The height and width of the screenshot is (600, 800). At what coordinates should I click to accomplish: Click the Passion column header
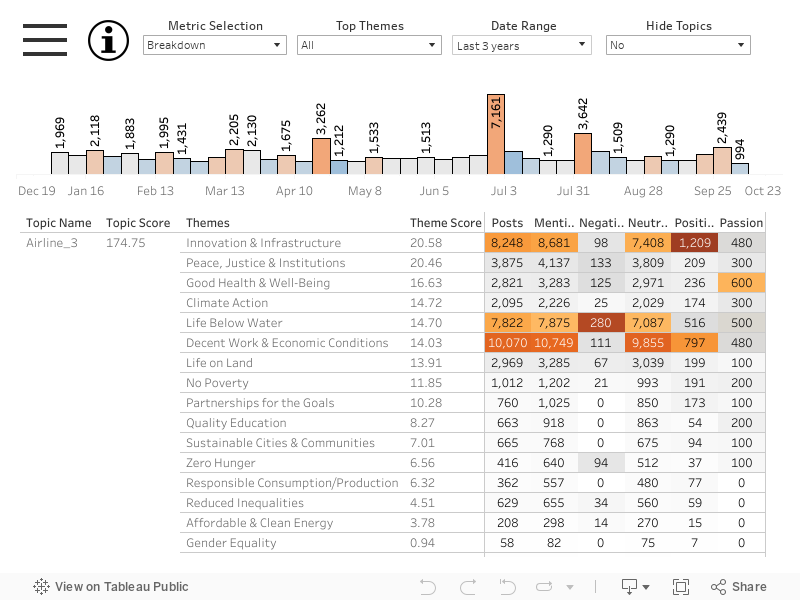tap(741, 223)
